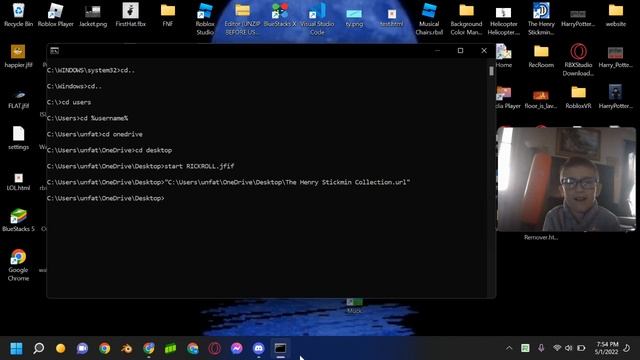
Task: Open Discord from the taskbar
Action: tap(258, 348)
